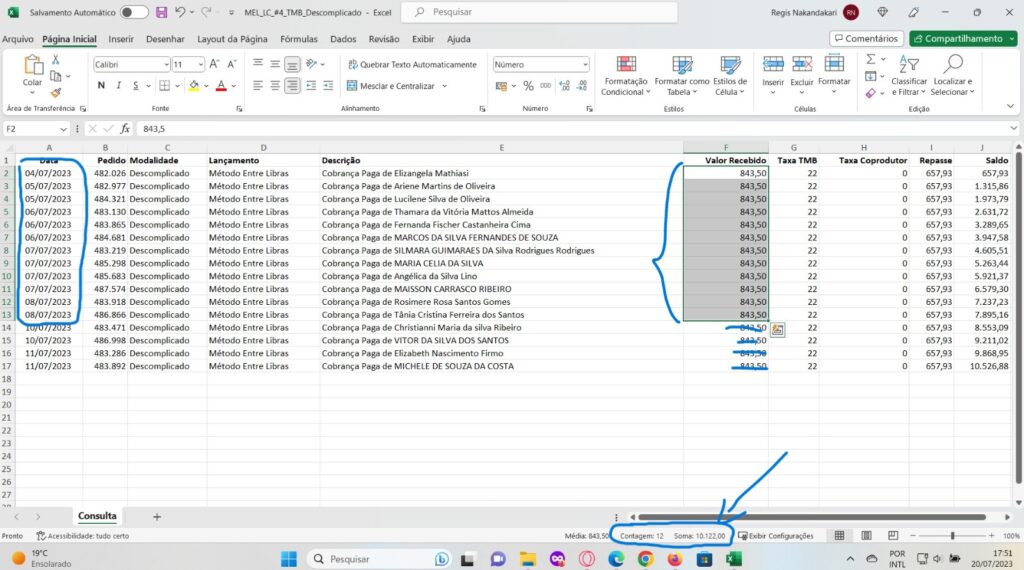Click increase decimal places icon
1024x570 pixels.
[x=564, y=86]
